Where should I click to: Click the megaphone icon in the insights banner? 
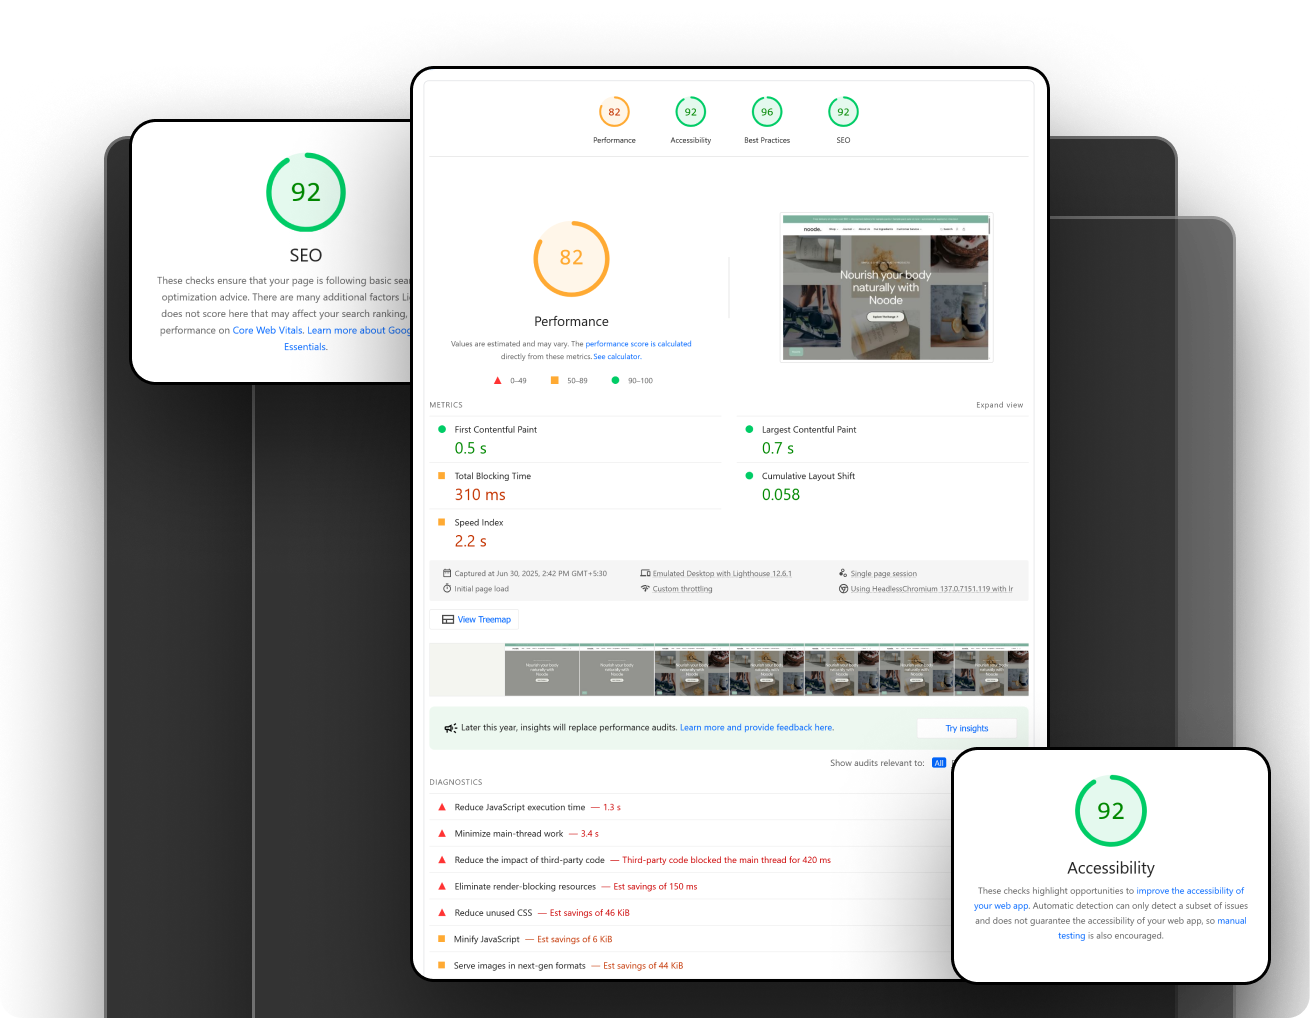coord(450,728)
